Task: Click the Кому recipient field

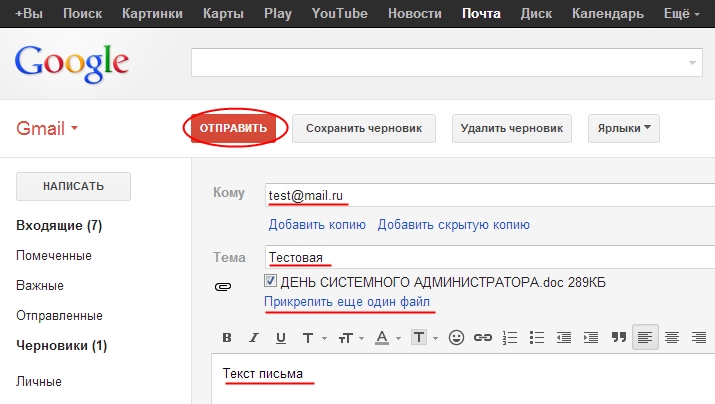Action: coord(490,195)
